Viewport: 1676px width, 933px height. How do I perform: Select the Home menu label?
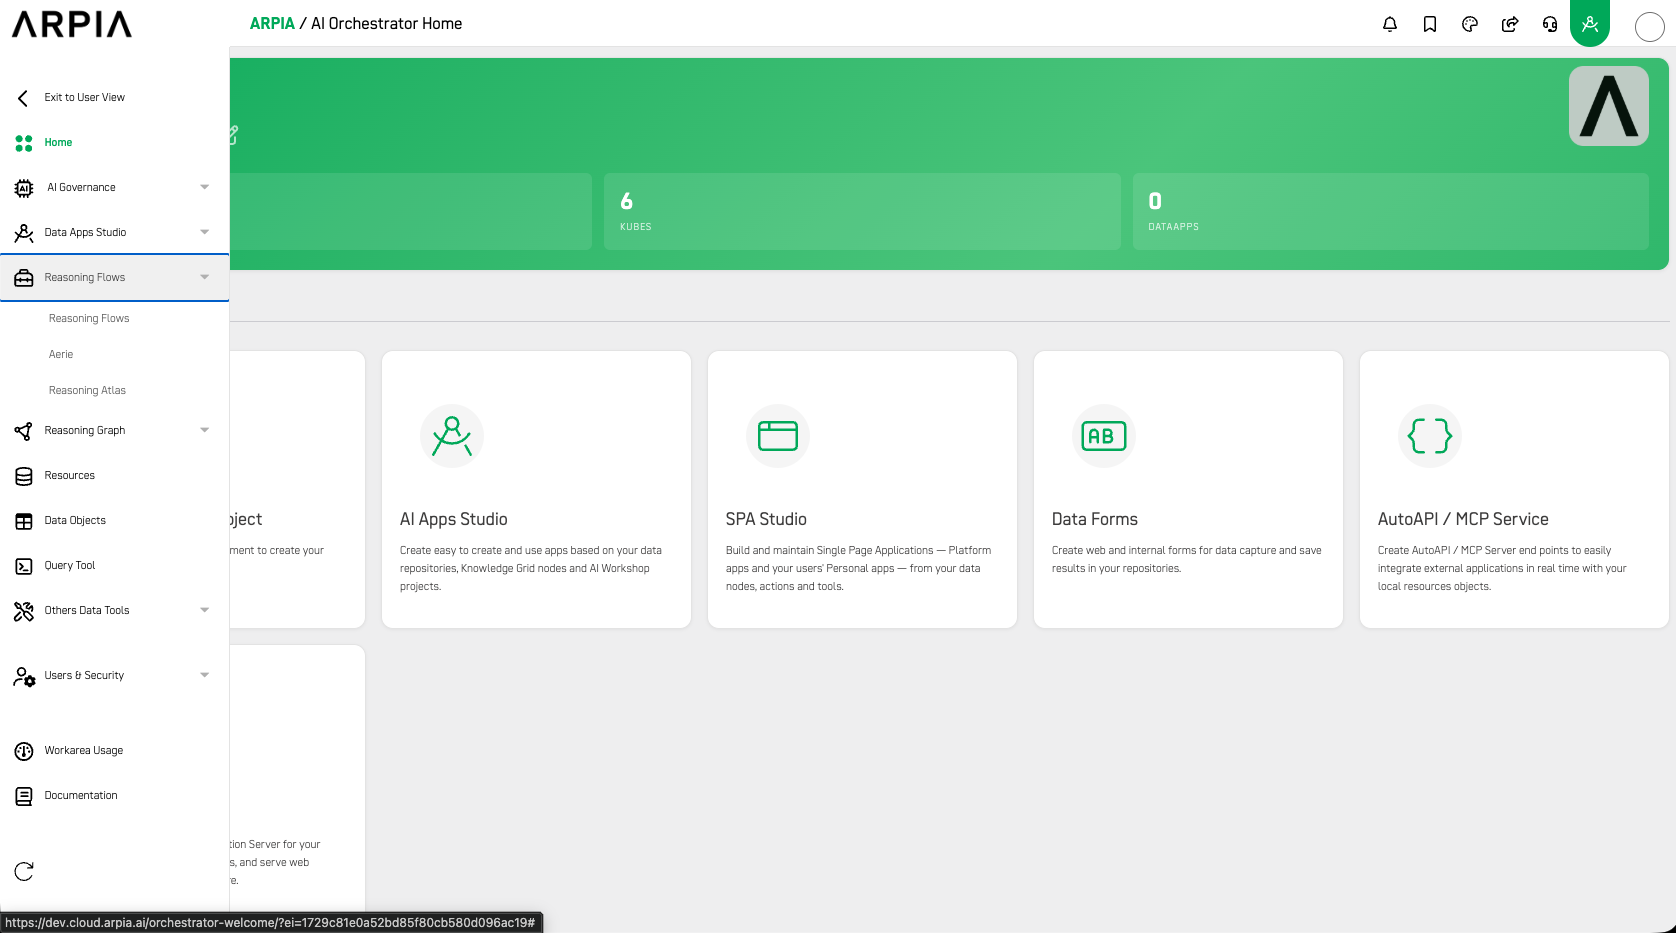tap(58, 143)
